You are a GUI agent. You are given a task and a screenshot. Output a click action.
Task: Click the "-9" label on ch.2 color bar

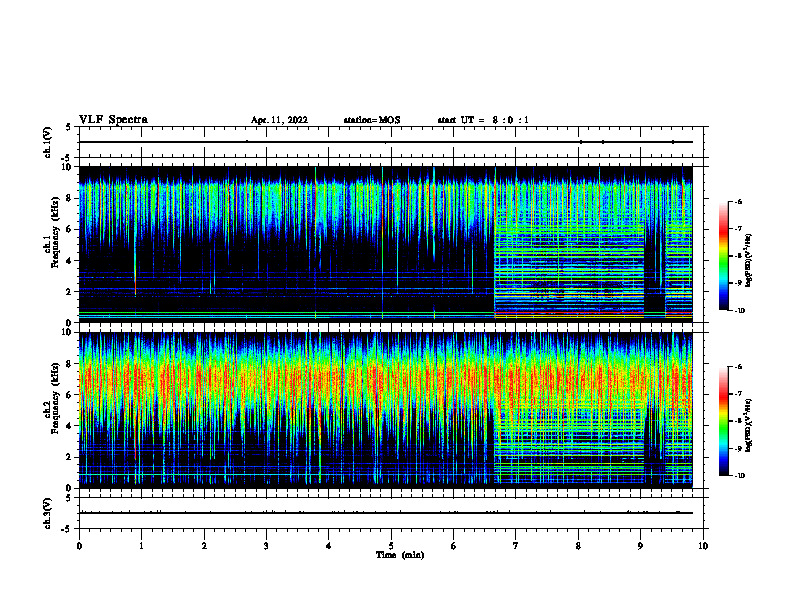(x=738, y=448)
